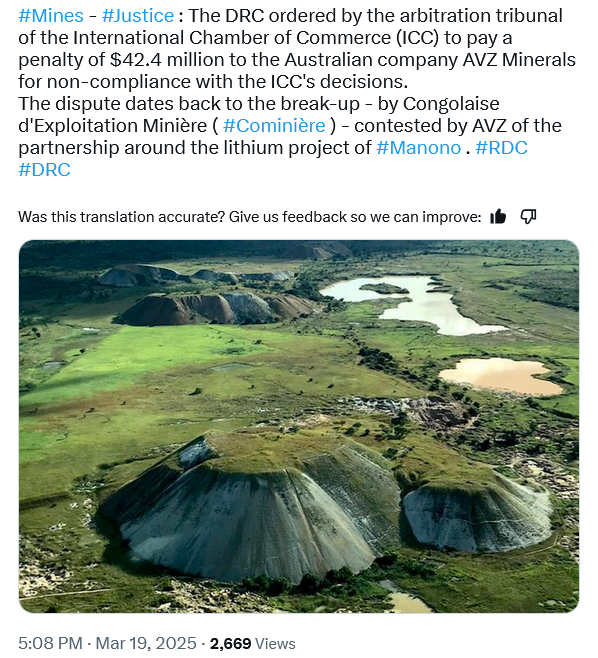Click 'International Chamber of Commerce' text
The image size is (598, 658).
232,38
